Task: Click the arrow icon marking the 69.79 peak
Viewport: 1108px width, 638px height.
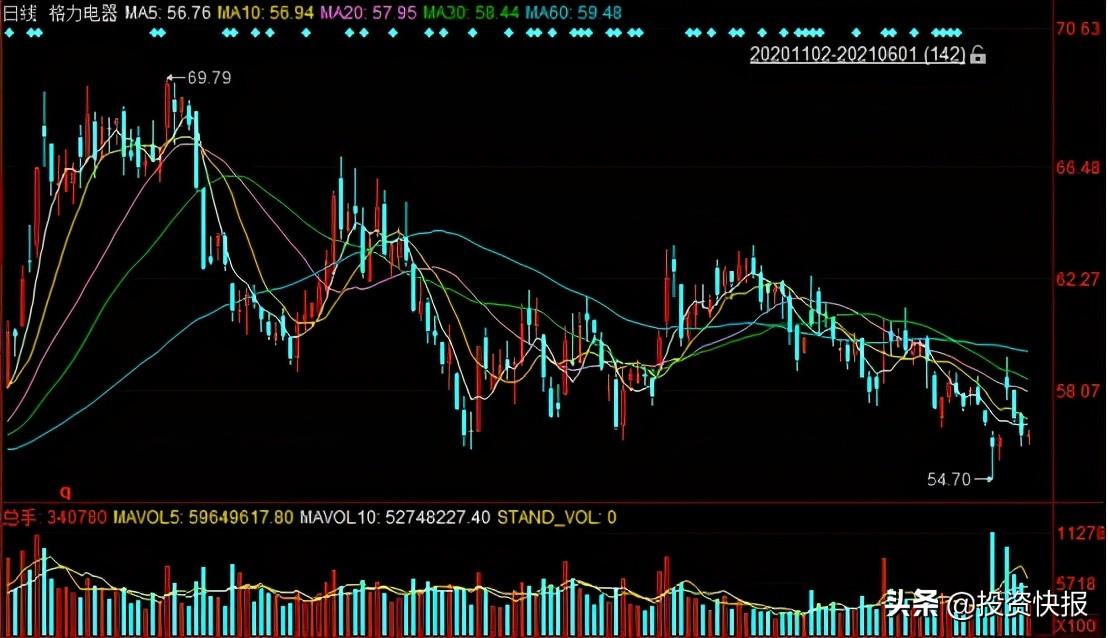Action: [171, 77]
